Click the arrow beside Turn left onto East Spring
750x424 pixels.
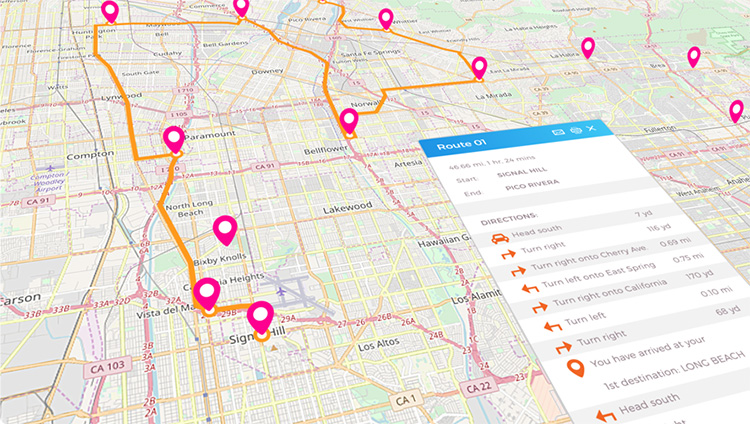[530, 289]
